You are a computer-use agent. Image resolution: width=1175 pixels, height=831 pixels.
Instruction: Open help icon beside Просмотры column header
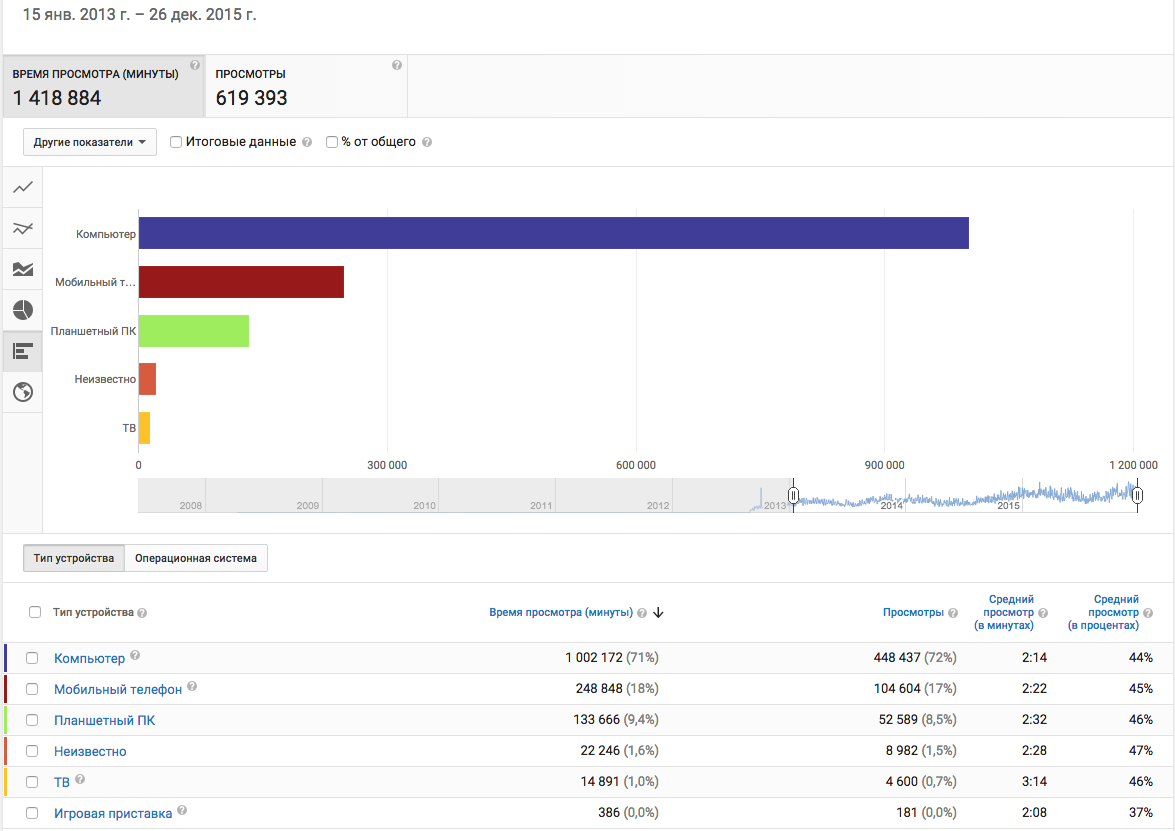point(953,613)
